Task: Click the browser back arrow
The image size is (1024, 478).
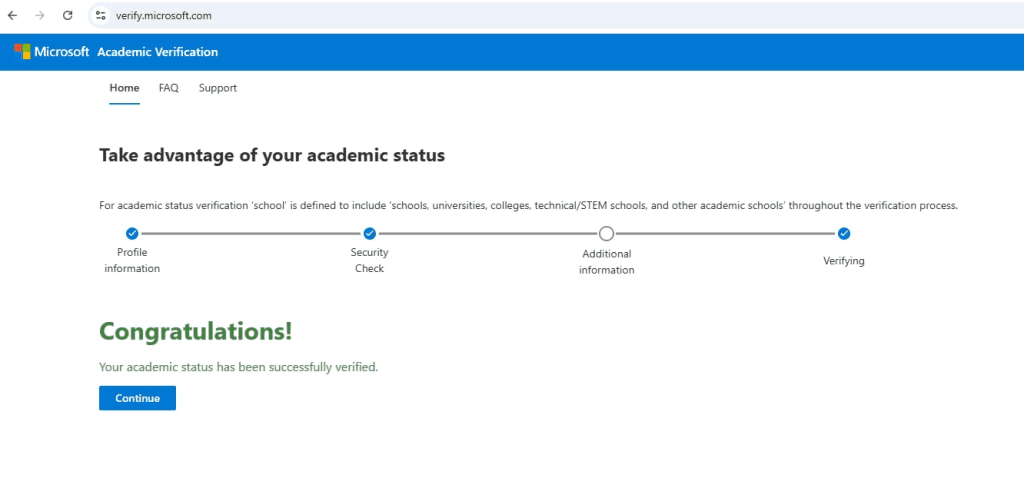Action: [x=13, y=16]
